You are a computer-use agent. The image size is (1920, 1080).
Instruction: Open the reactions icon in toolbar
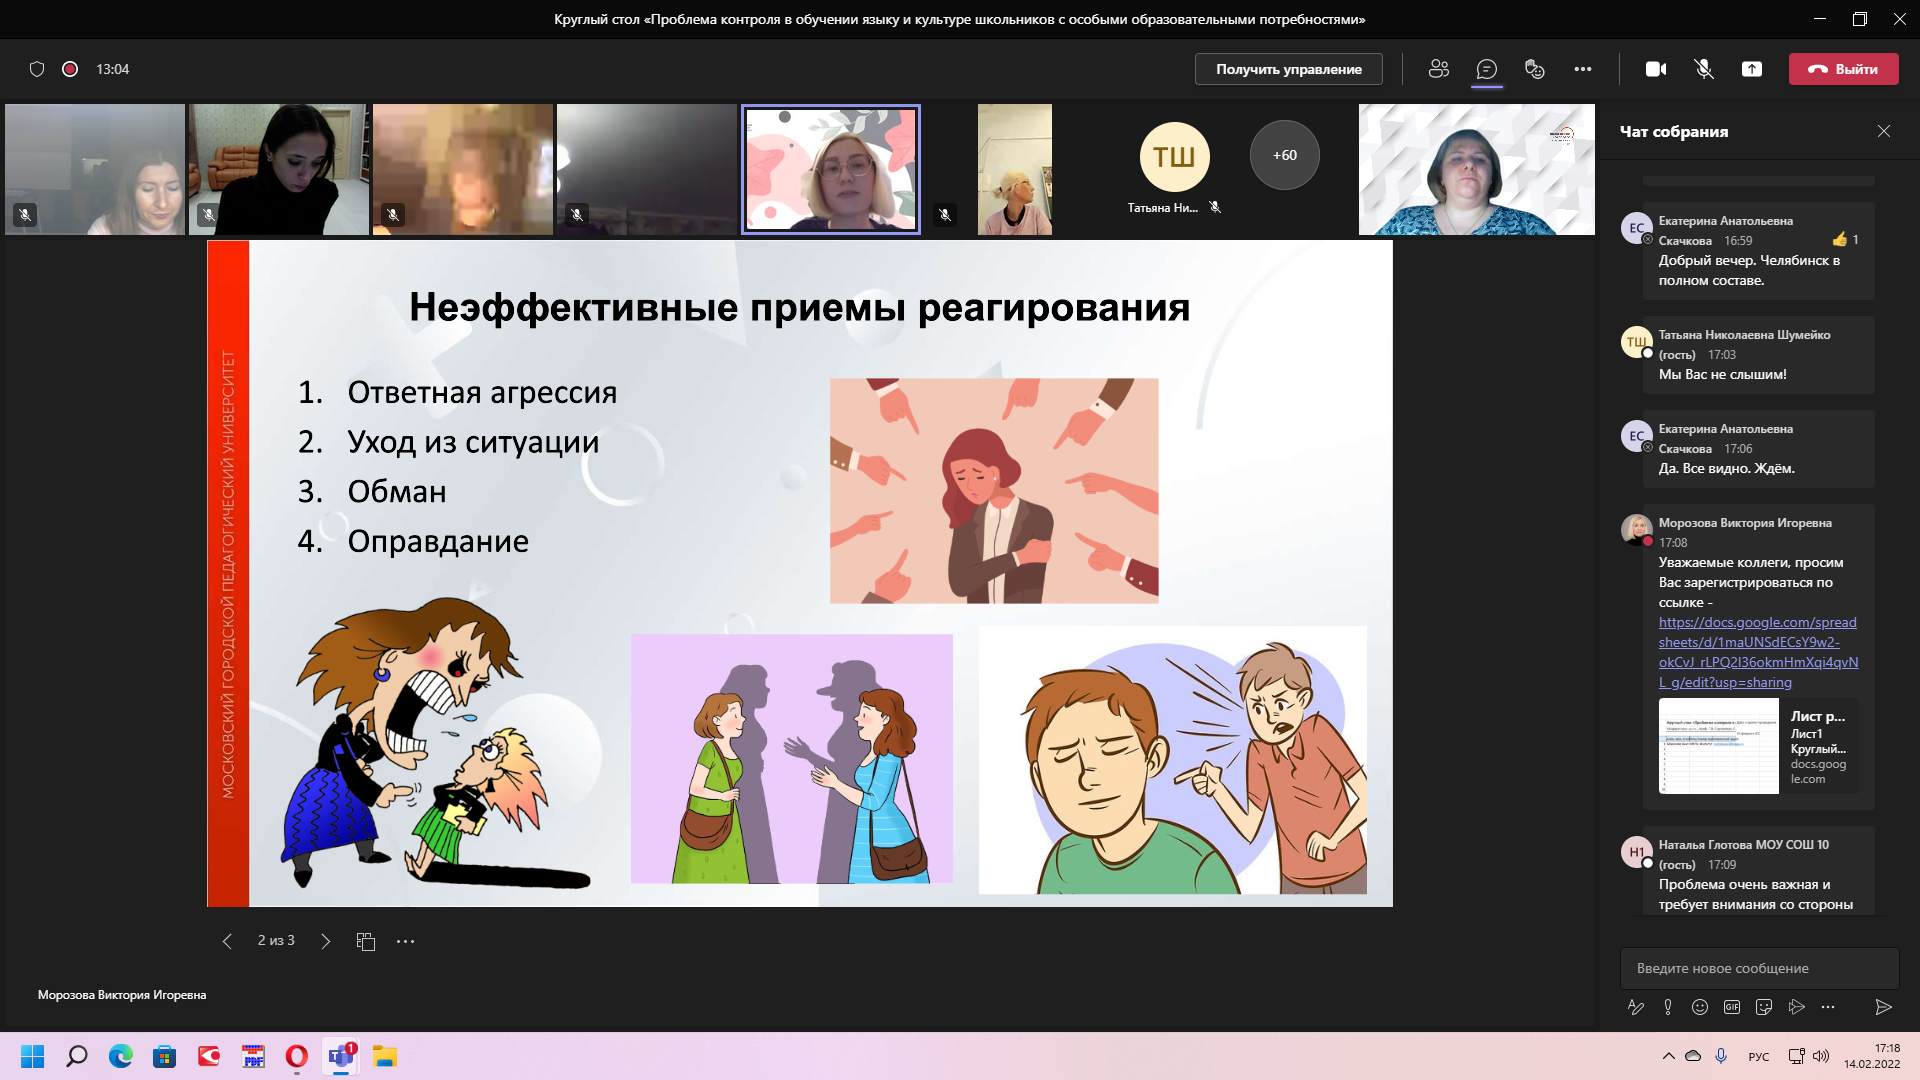1534,69
